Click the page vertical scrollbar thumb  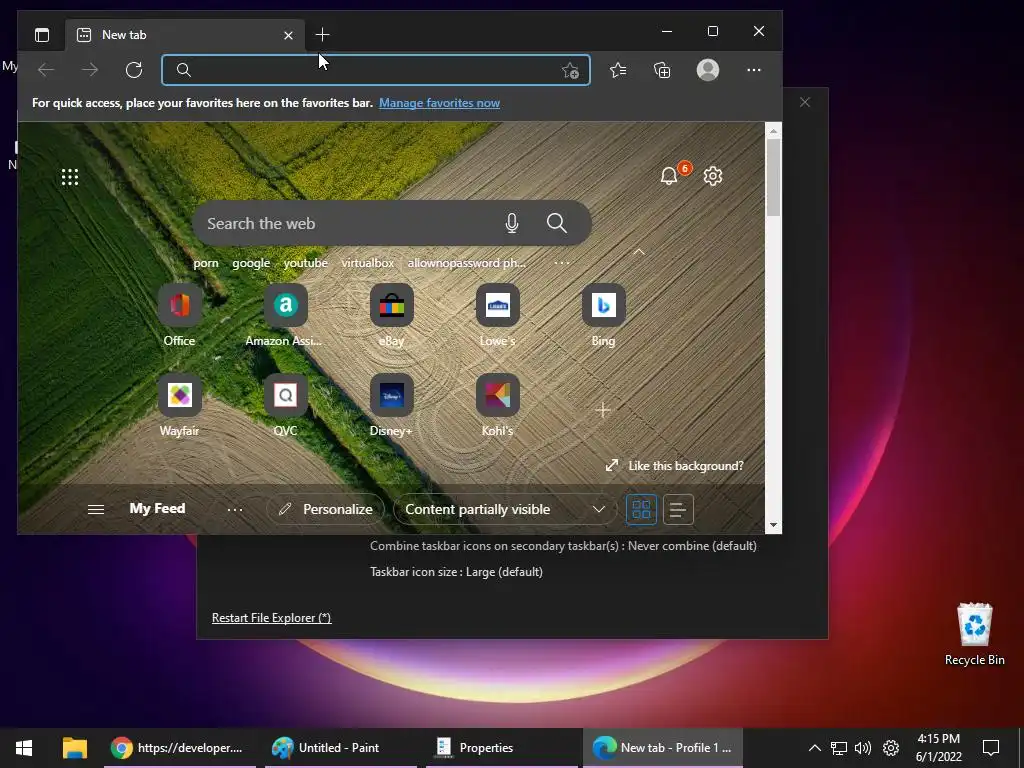tap(773, 177)
